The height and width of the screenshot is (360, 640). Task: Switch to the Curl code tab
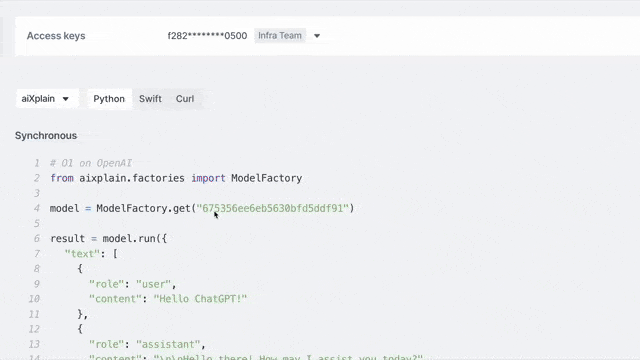click(185, 99)
